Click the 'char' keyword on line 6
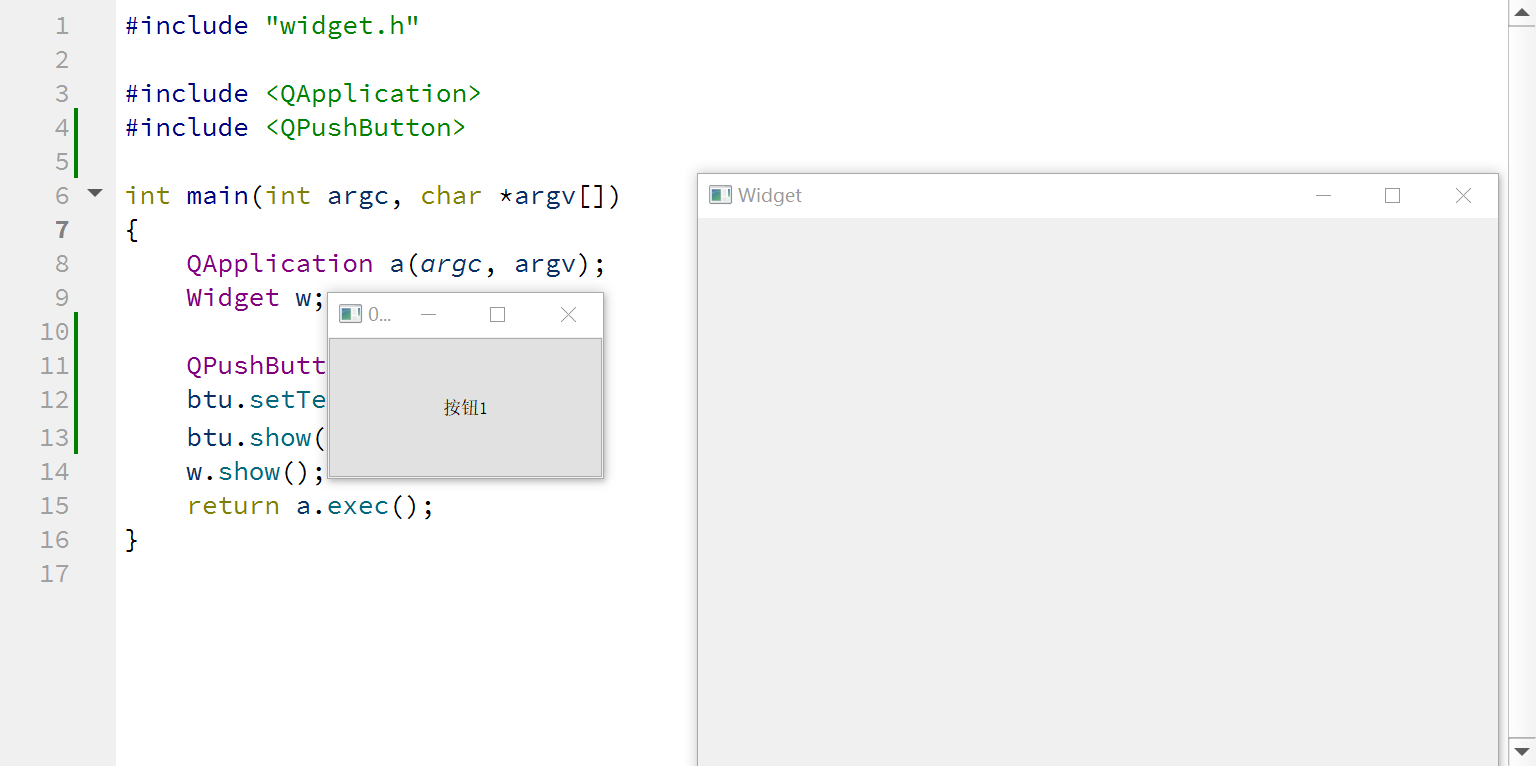Screen dimensions: 1536x766 pyautogui.click(x=451, y=195)
